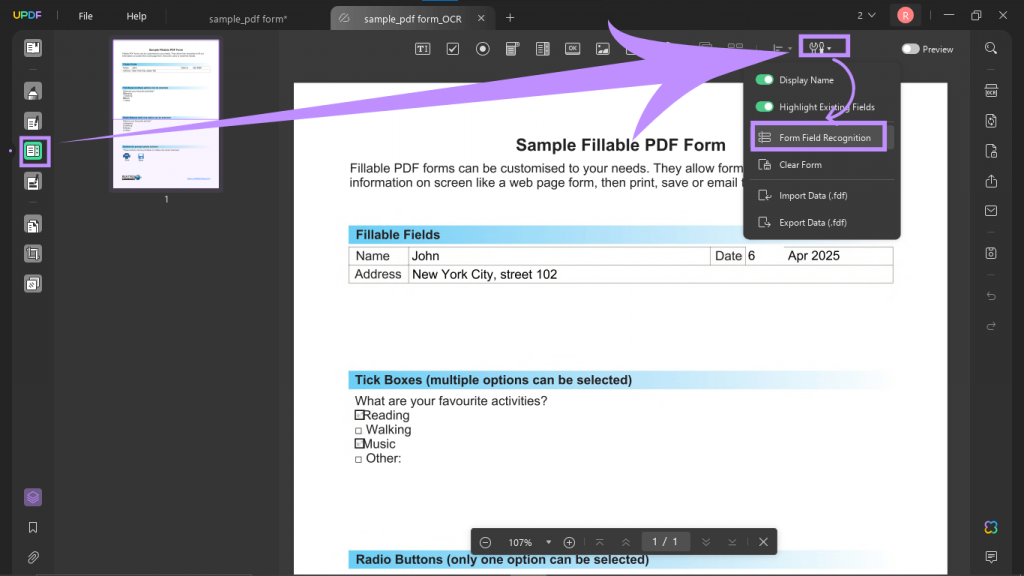Expand the align fields dropdown arrow

[x=790, y=49]
